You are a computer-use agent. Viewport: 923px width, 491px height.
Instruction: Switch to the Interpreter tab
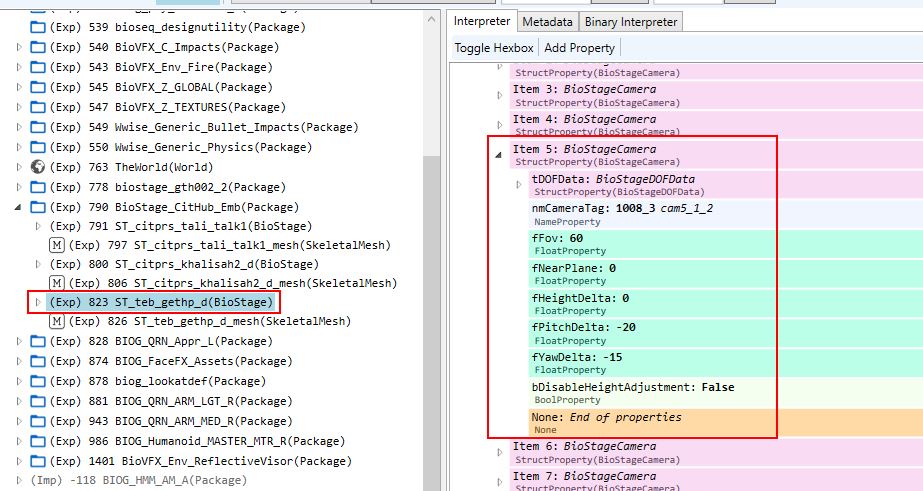coord(482,21)
